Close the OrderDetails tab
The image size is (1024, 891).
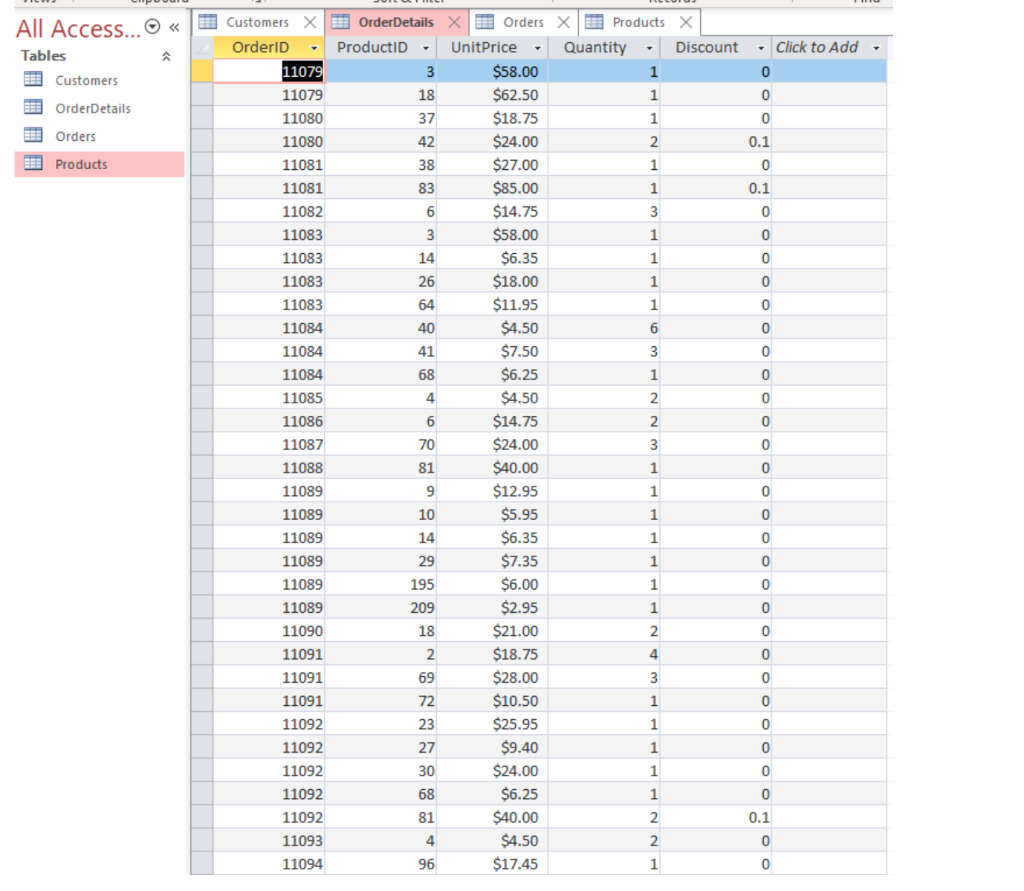(x=455, y=22)
